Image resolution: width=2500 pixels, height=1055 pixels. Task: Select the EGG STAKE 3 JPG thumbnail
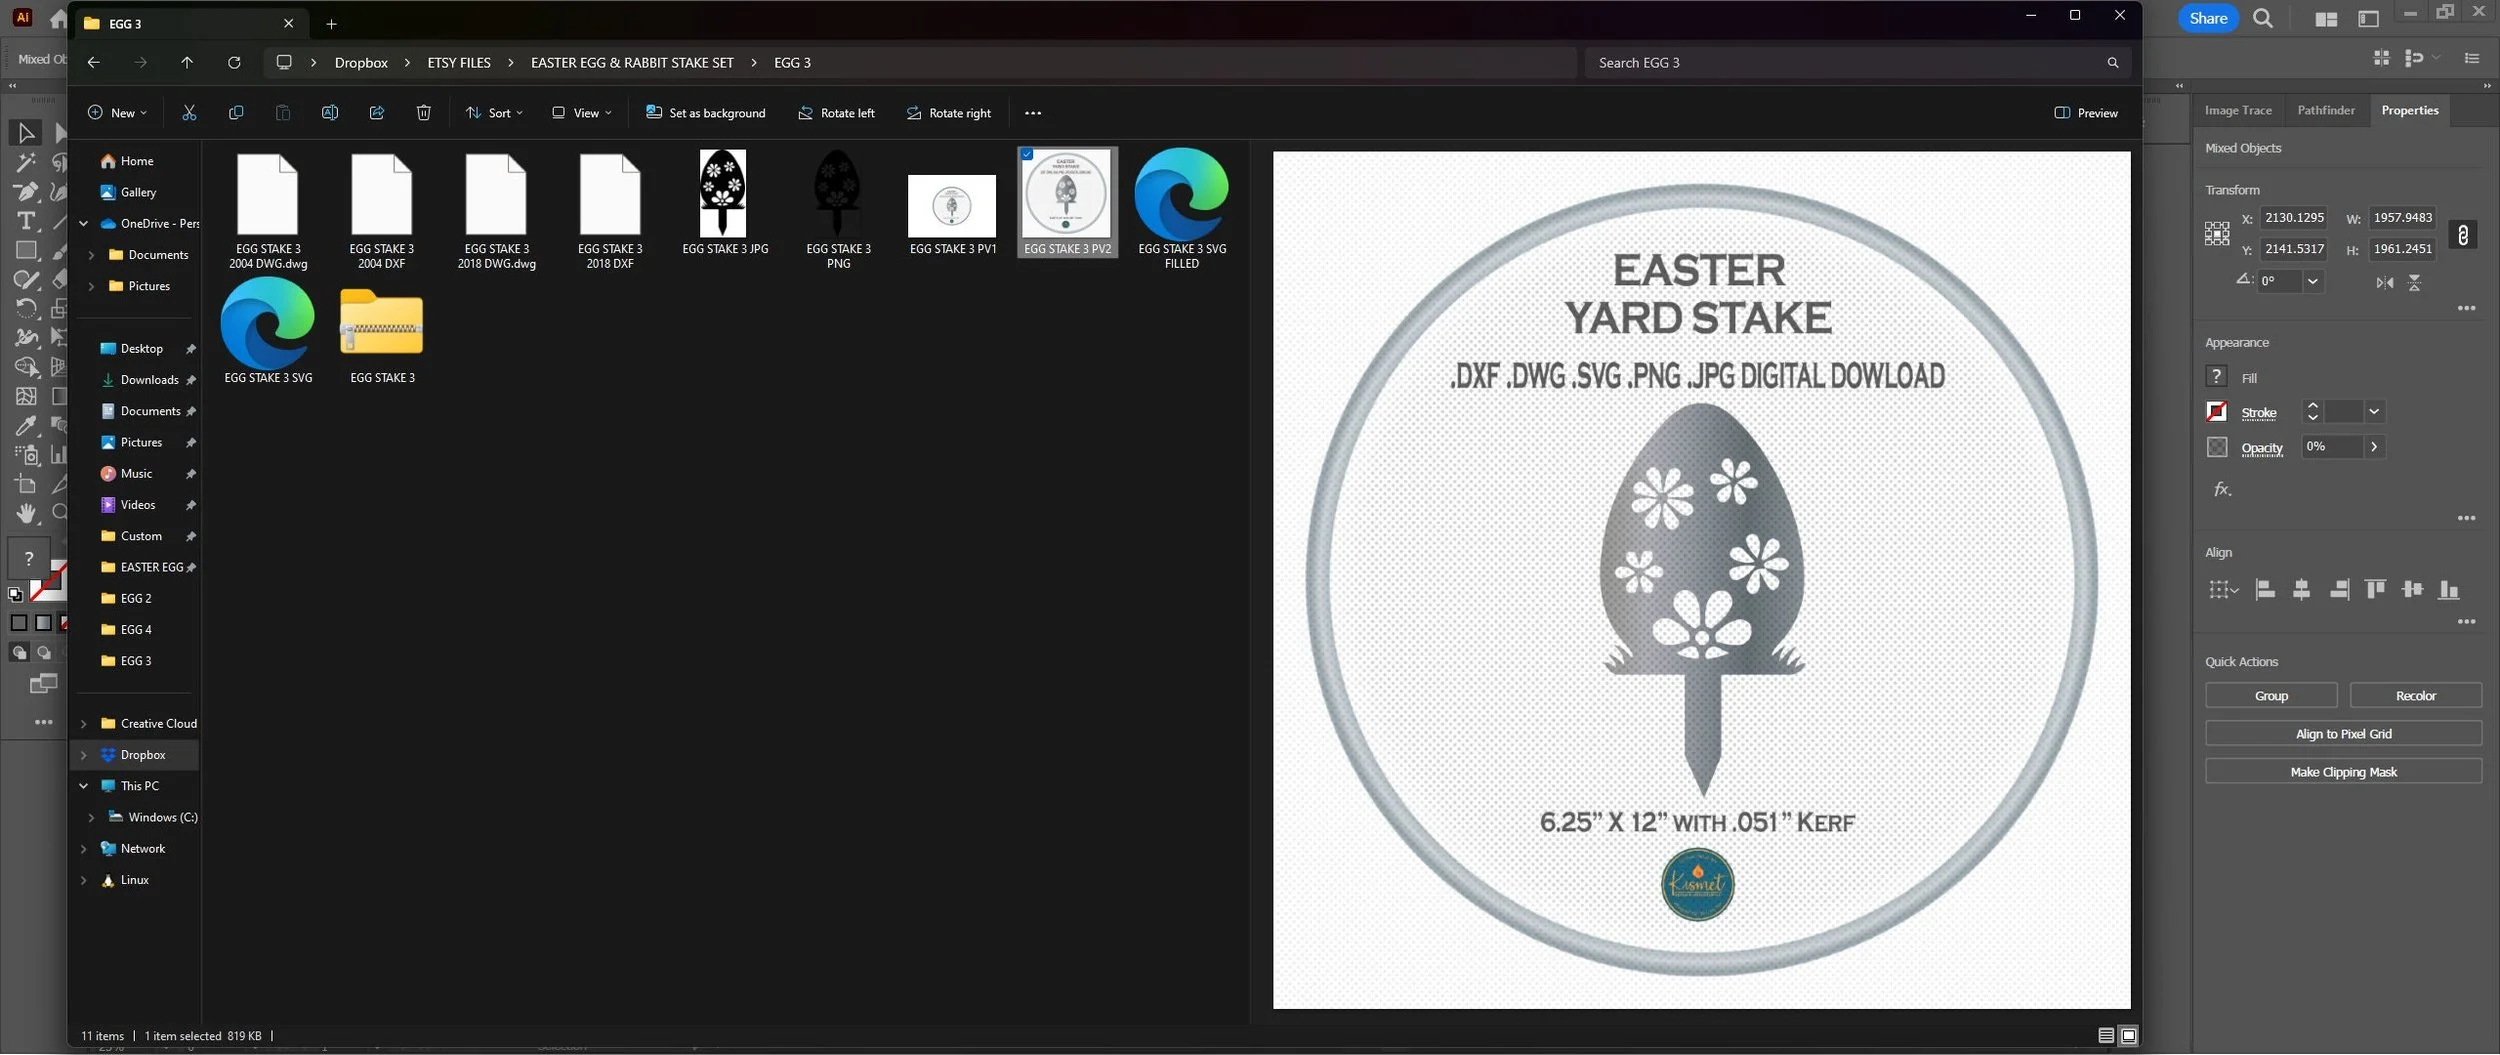pyautogui.click(x=723, y=193)
